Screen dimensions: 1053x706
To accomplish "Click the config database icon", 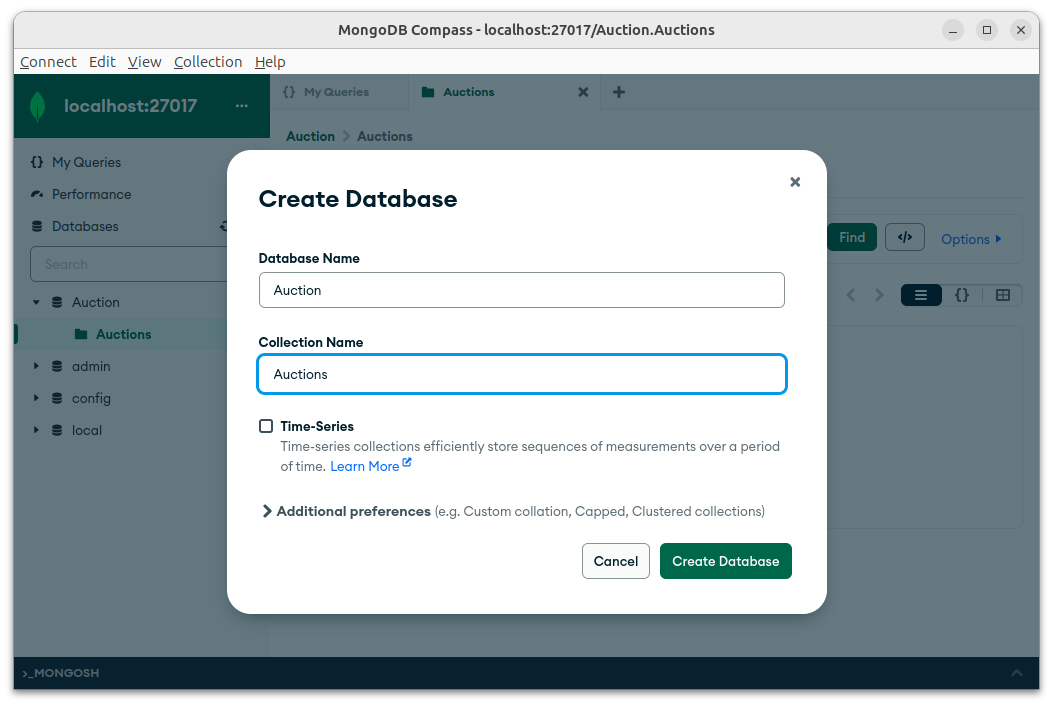I will (x=57, y=398).
